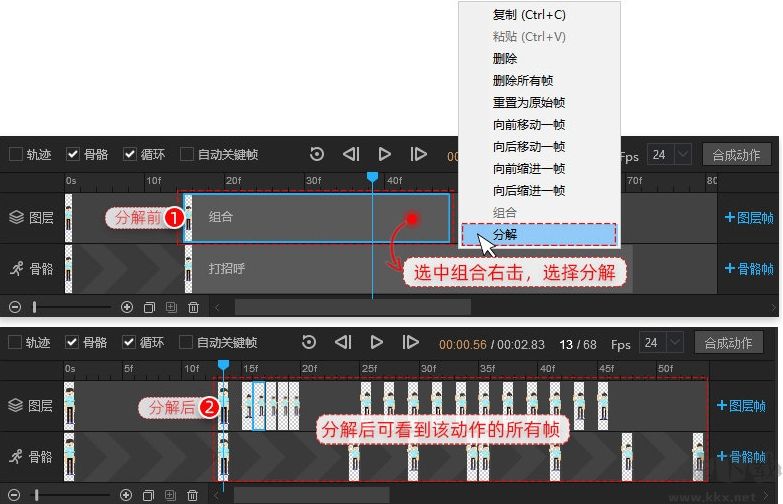
Task: Add bone frame via +骨骼帧 lower panel
Action: 741,456
